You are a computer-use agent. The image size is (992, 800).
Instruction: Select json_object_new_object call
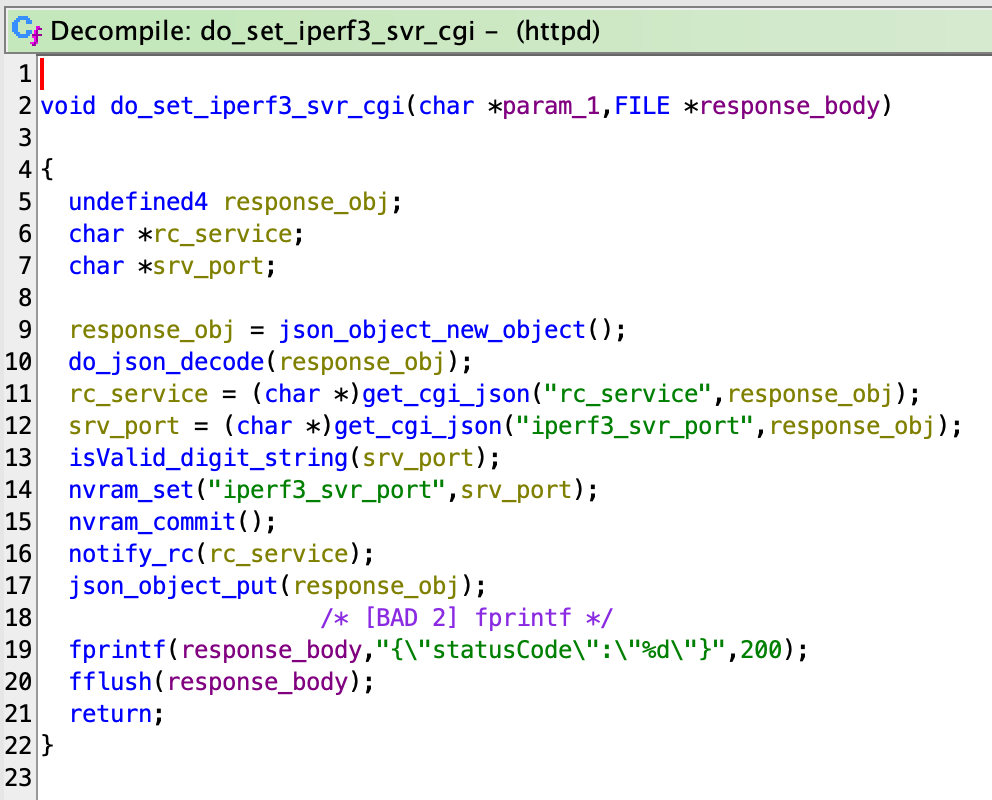click(432, 330)
